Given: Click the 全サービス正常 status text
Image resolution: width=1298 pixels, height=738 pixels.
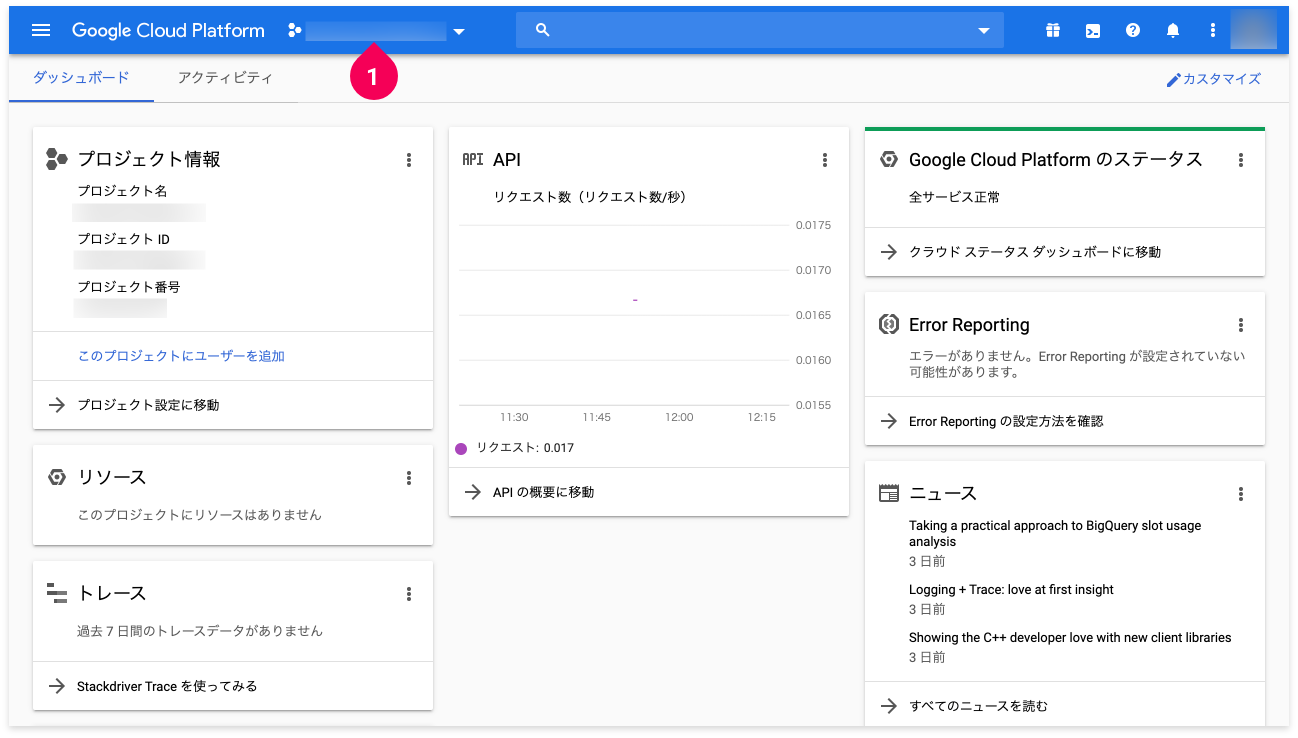Looking at the screenshot, I should point(954,197).
